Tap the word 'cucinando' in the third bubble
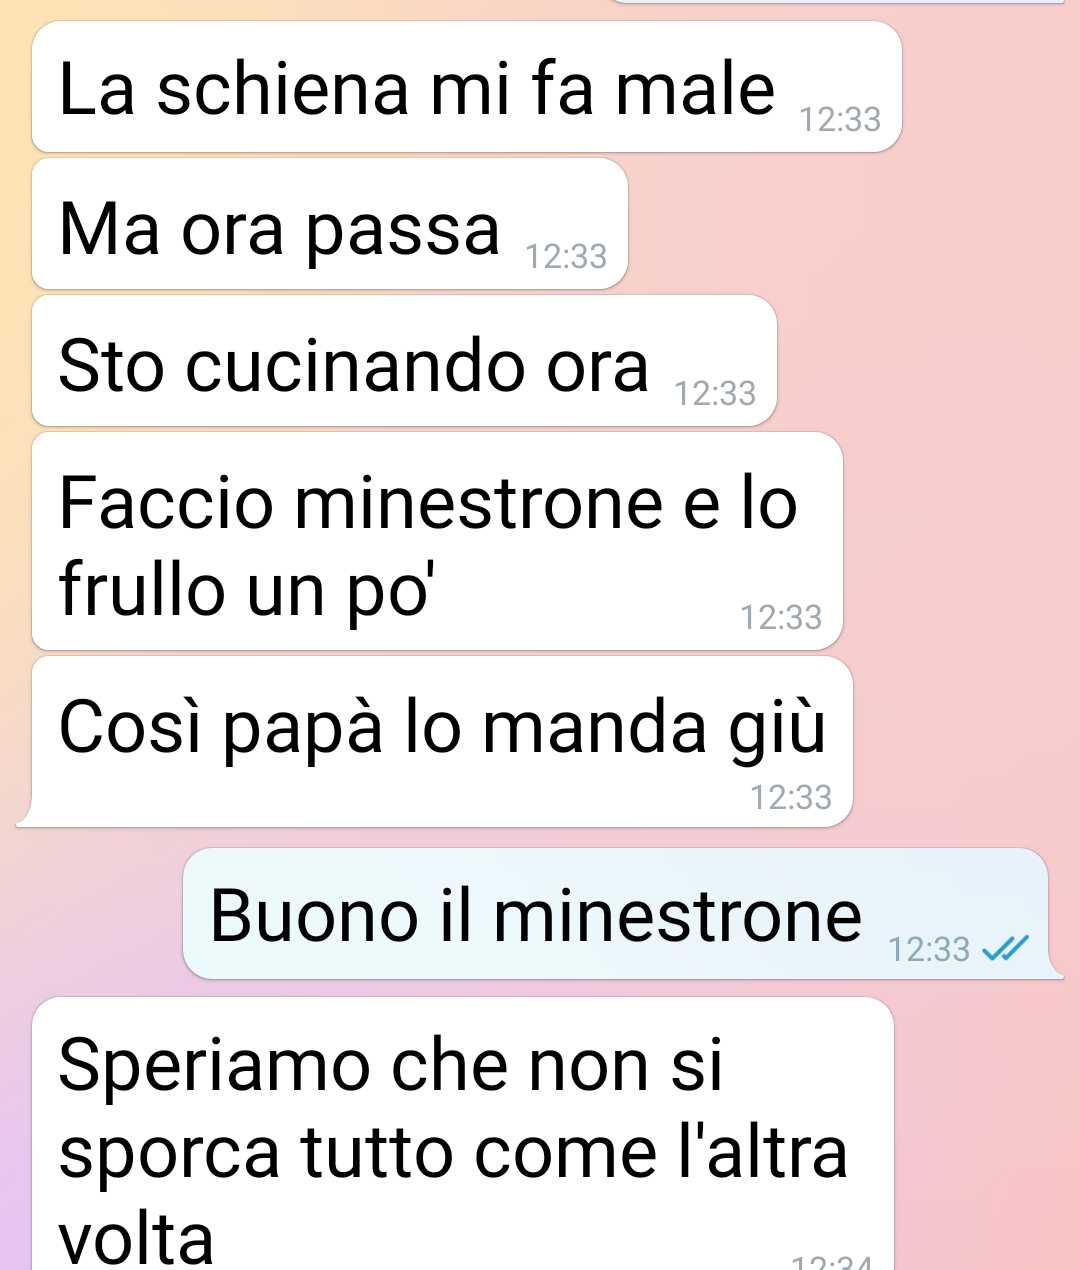This screenshot has height=1270, width=1080. (x=356, y=365)
